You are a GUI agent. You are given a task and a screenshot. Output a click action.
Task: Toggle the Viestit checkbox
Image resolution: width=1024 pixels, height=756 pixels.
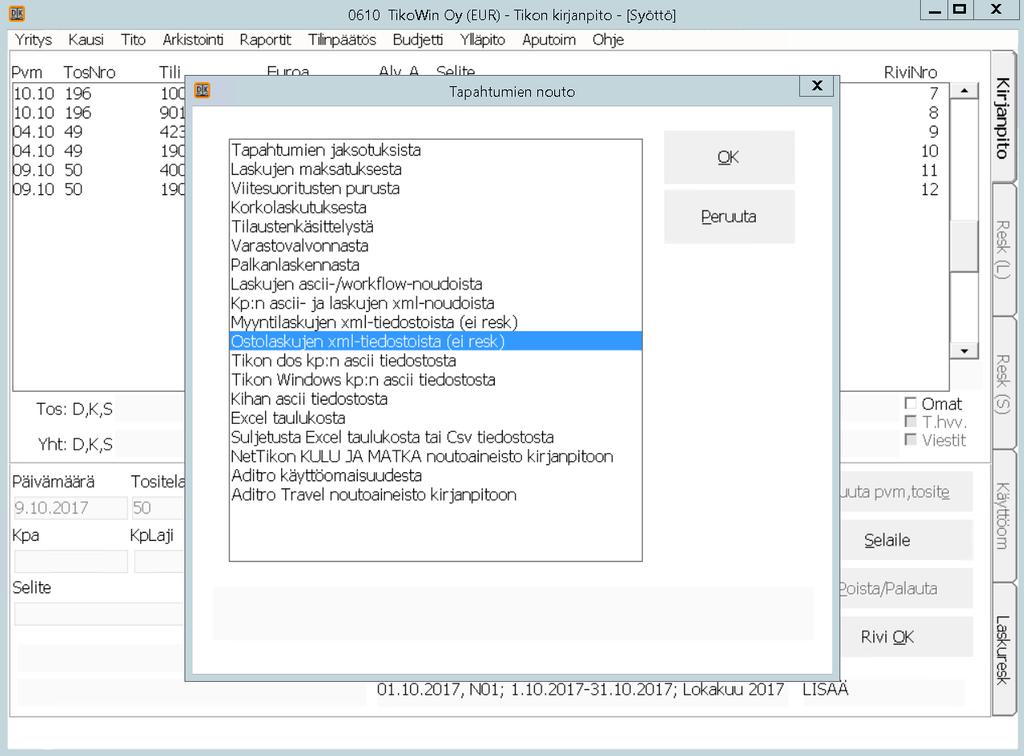click(x=910, y=440)
